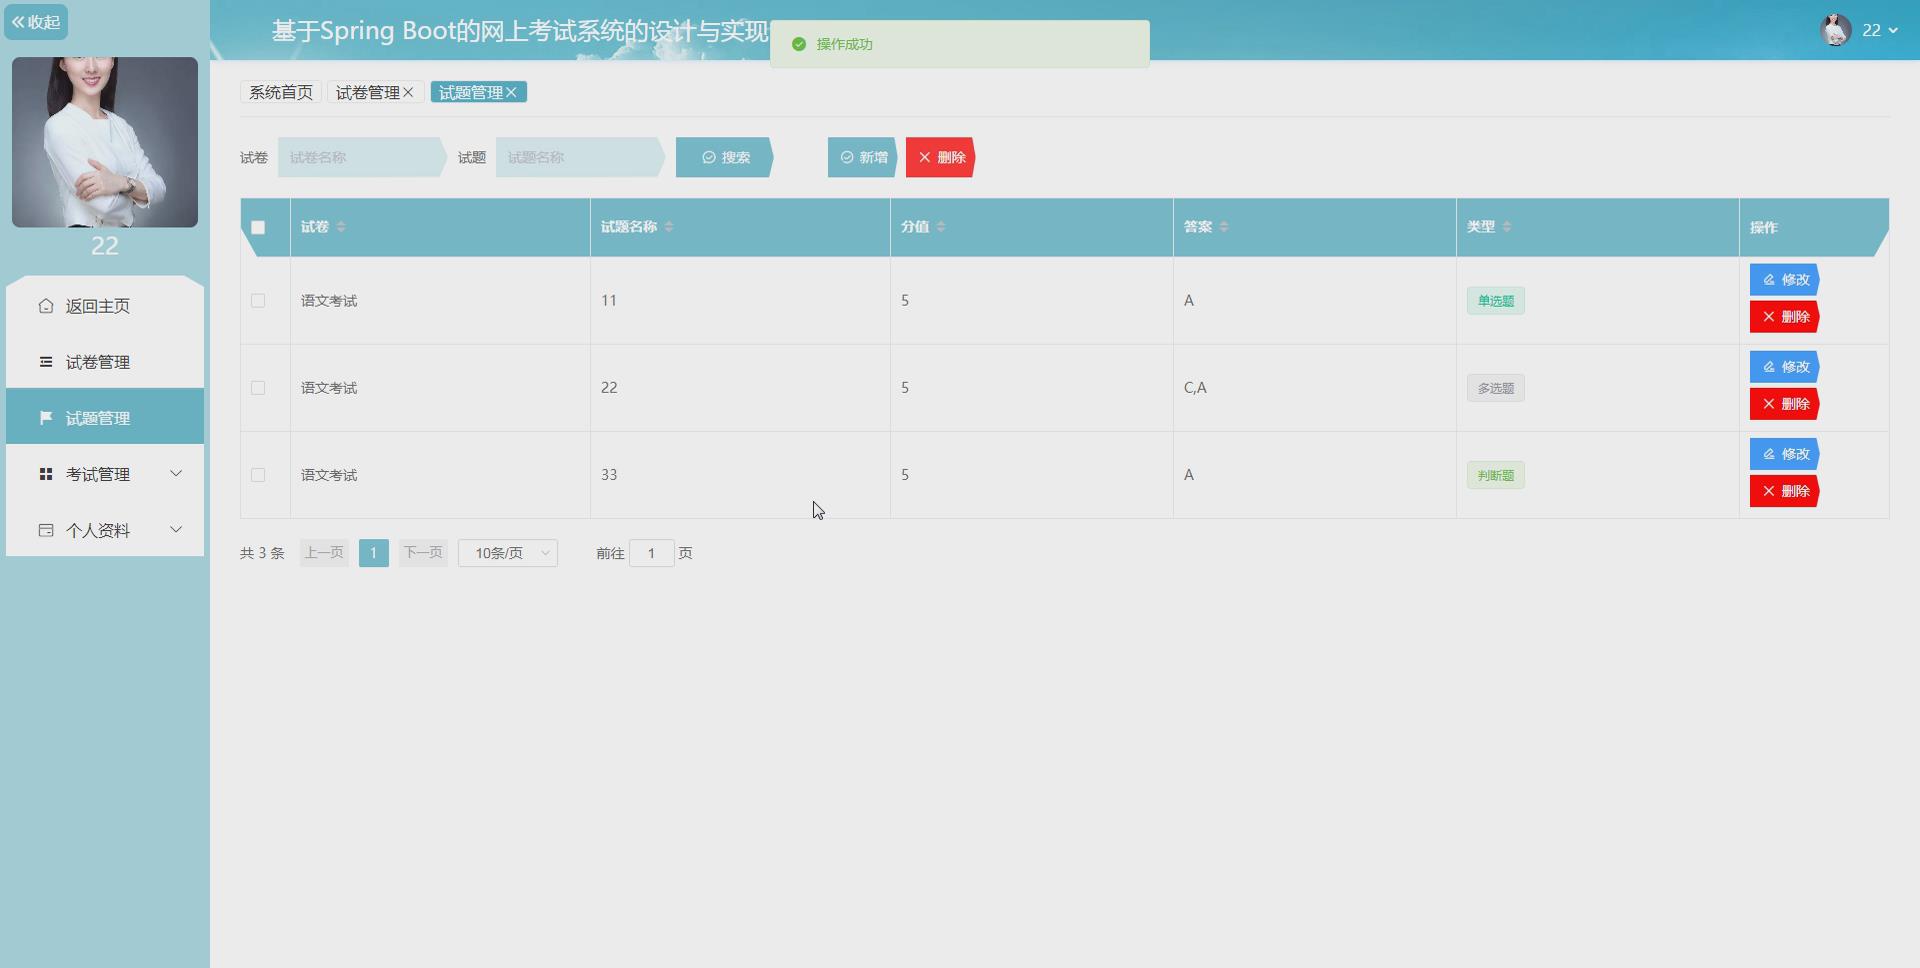The image size is (1920, 968).
Task: Sort by the 试卷 column arrows
Action: (341, 227)
